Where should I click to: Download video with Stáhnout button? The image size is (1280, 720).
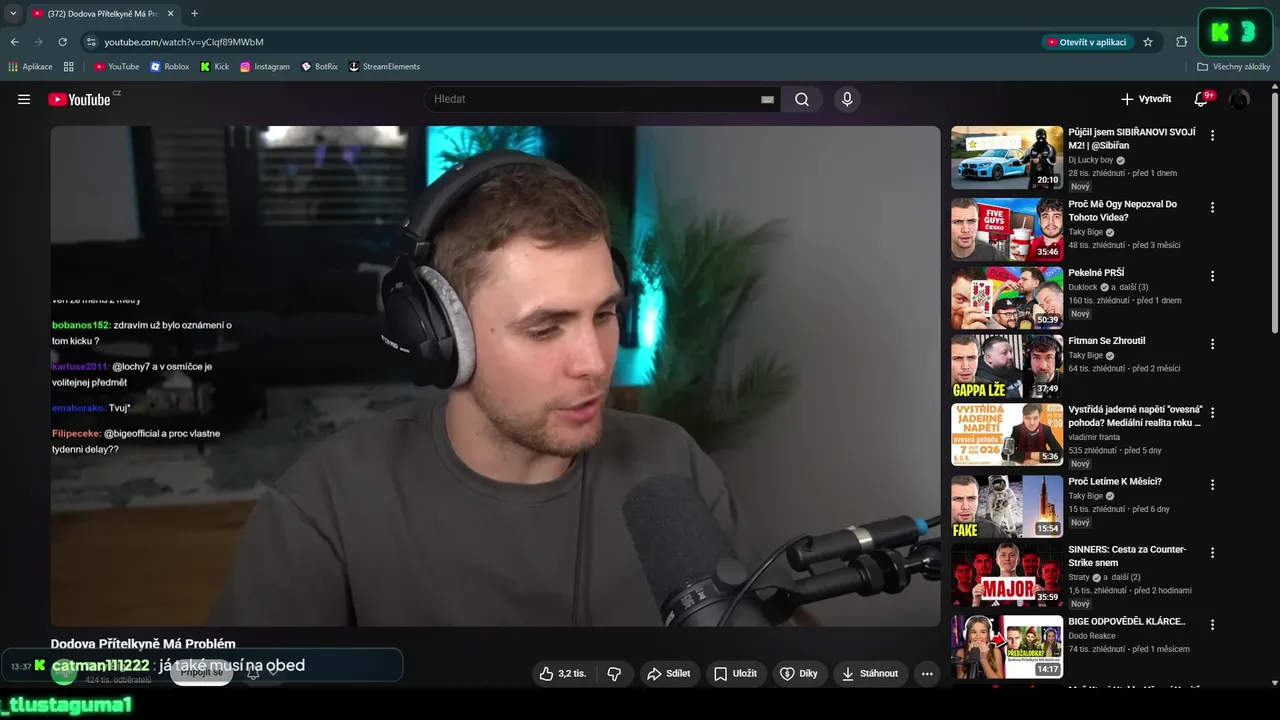coord(869,674)
